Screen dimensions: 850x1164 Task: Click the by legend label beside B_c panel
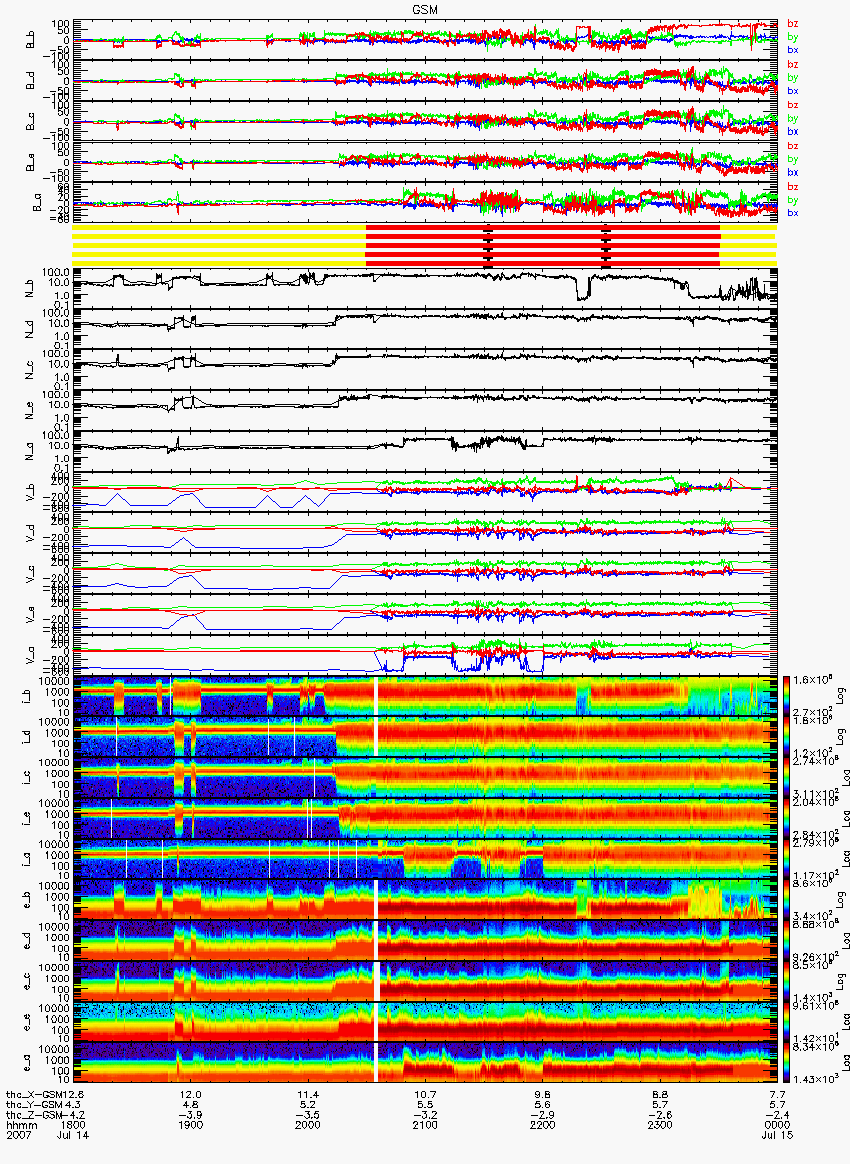[x=792, y=118]
